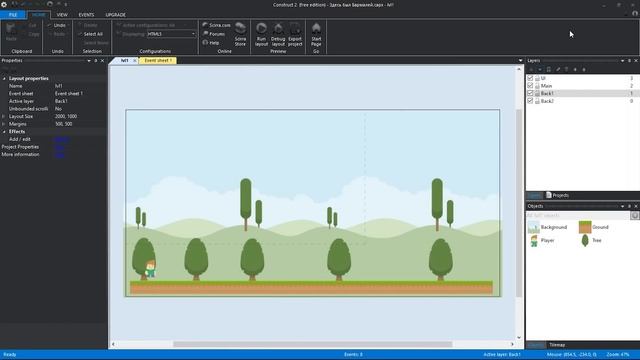Click the Objects search input field

click(578, 215)
